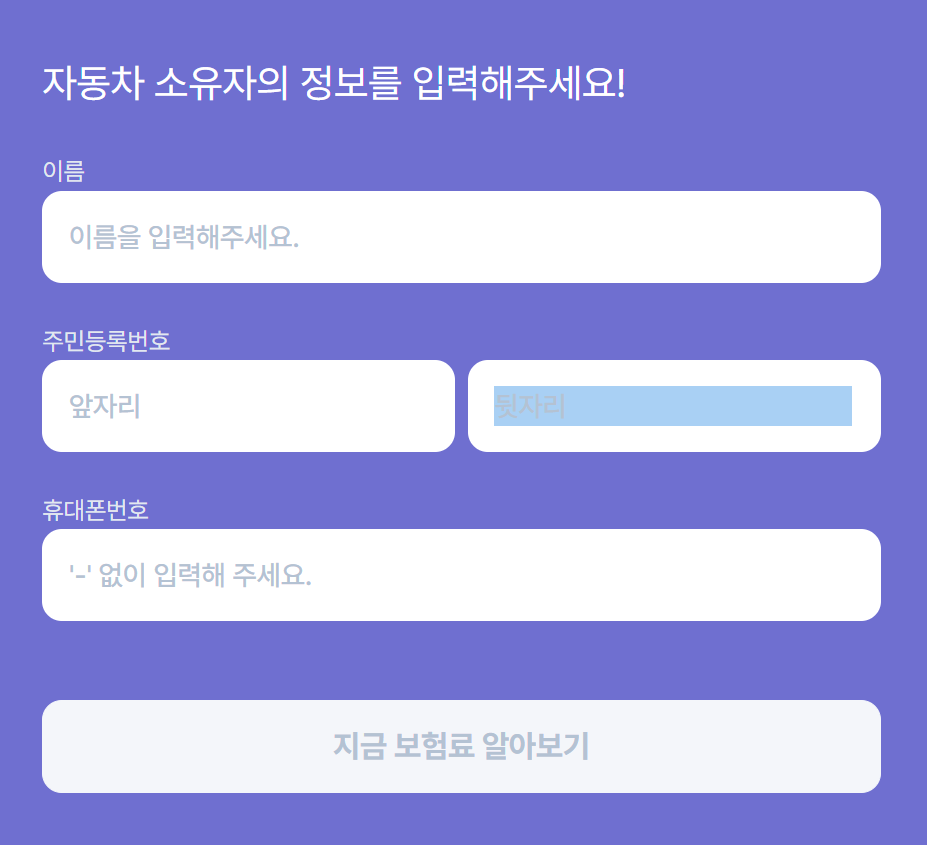Click the 이름 name input field

click(461, 237)
